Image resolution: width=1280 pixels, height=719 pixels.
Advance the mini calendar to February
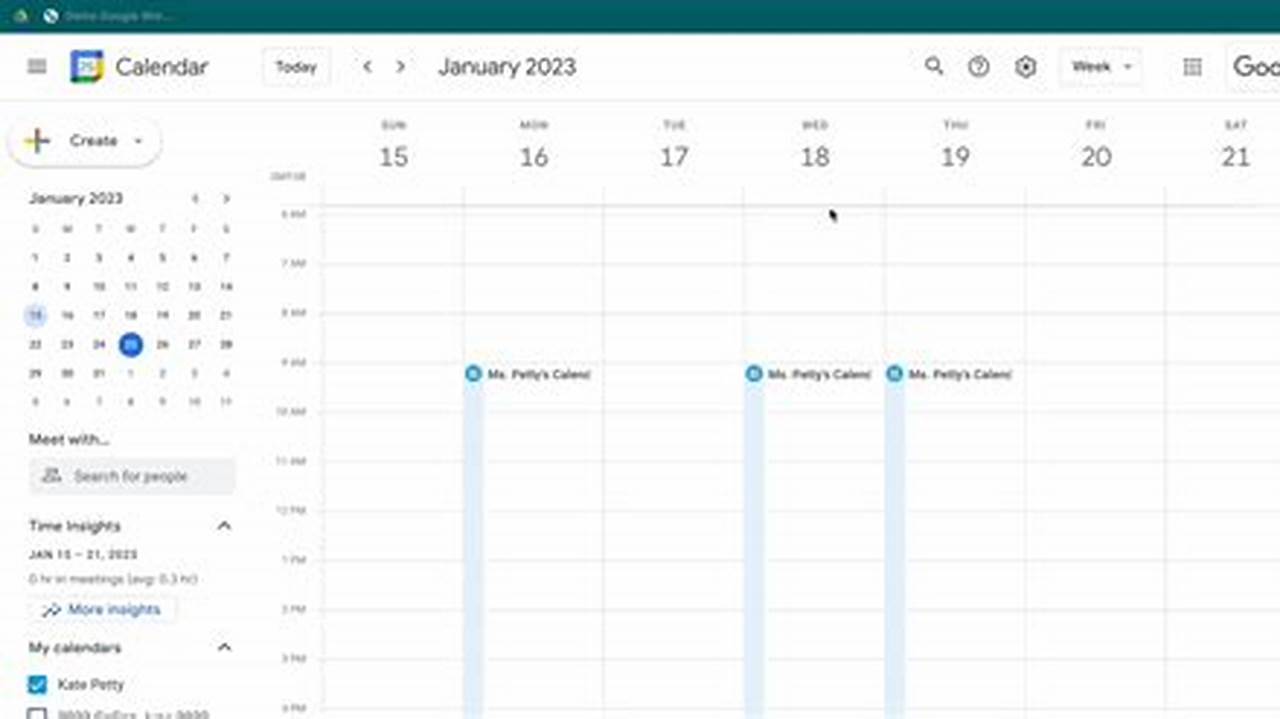point(226,198)
